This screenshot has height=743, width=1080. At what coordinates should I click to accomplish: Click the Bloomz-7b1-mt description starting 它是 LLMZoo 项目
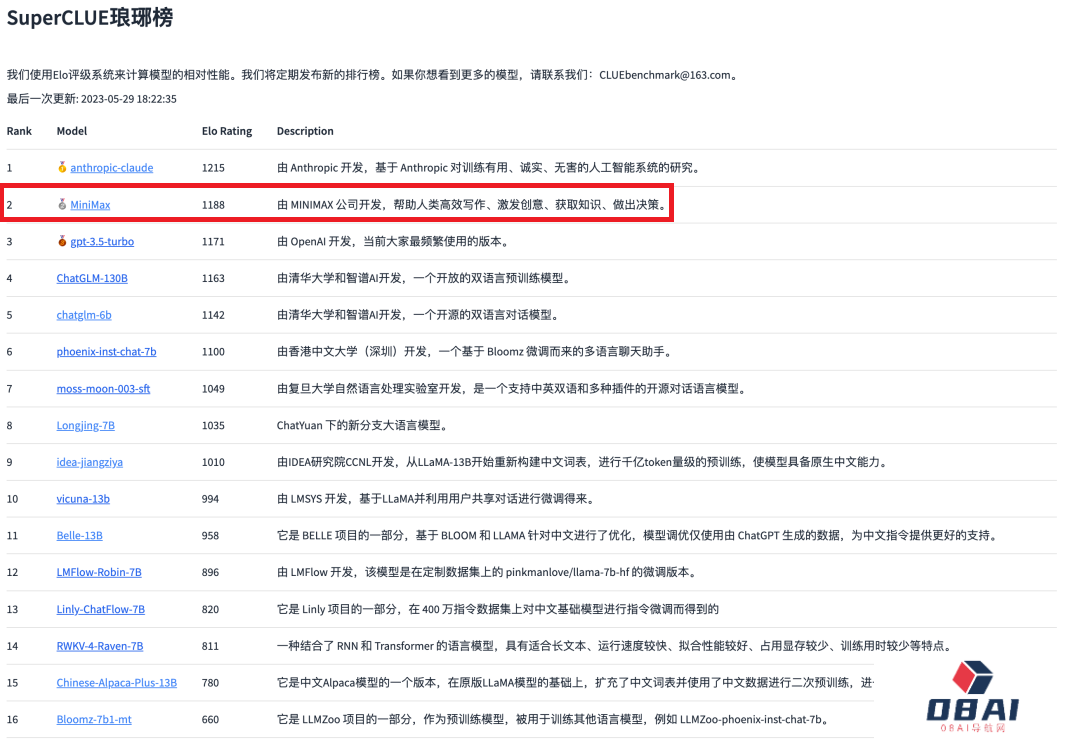[x=552, y=720]
